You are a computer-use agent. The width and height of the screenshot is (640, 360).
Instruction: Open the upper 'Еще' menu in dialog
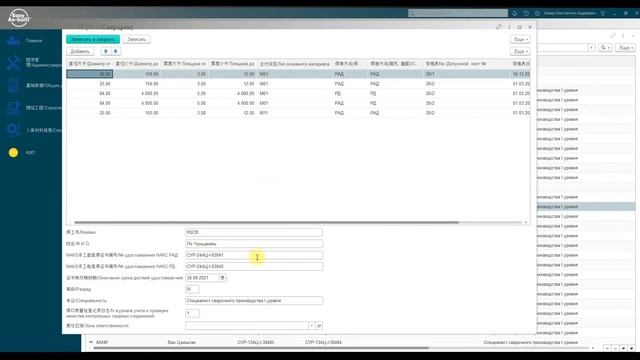point(520,39)
